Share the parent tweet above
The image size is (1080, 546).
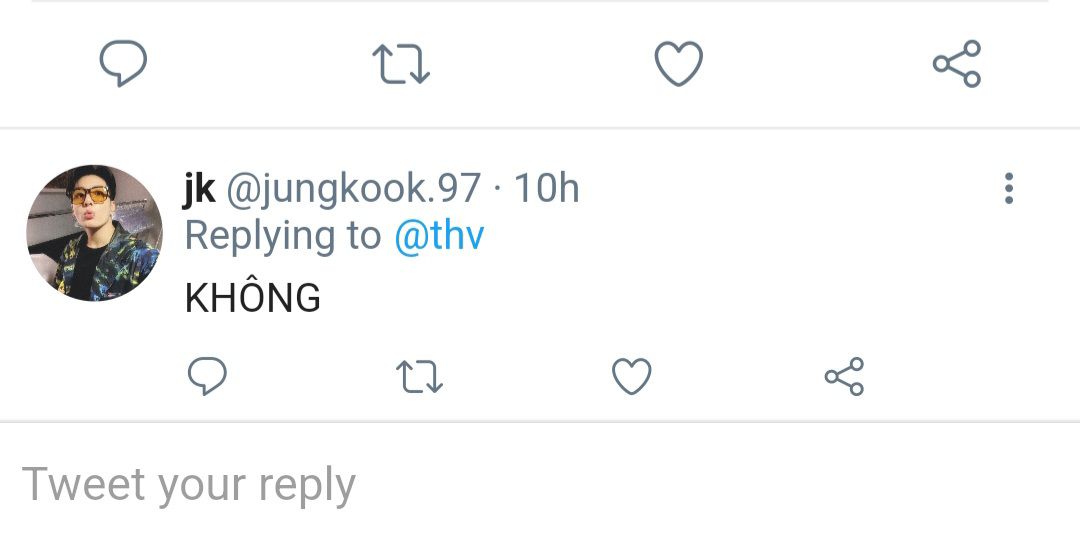pos(957,63)
